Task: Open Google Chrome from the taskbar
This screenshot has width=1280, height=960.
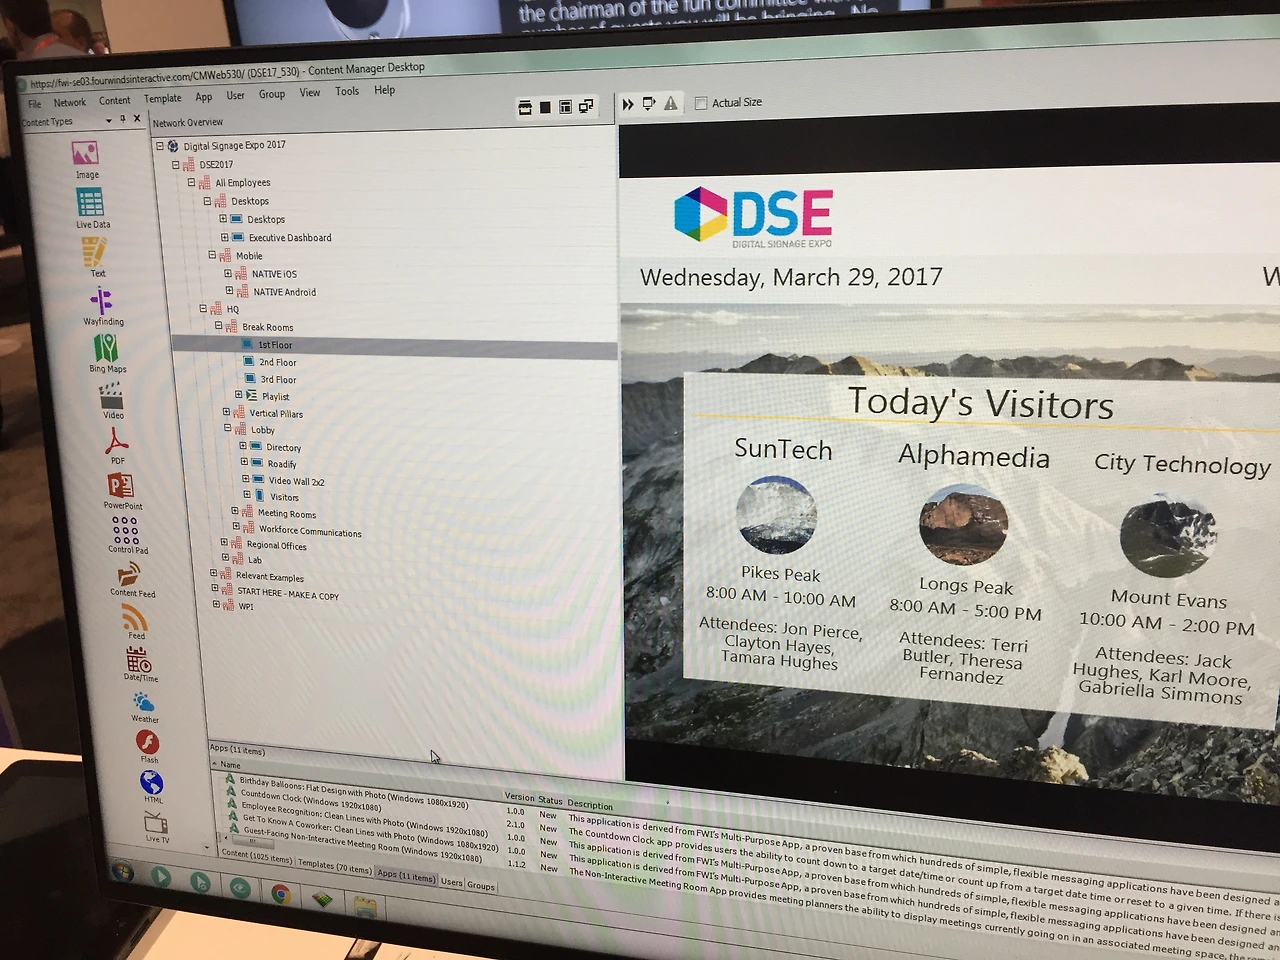Action: point(281,893)
